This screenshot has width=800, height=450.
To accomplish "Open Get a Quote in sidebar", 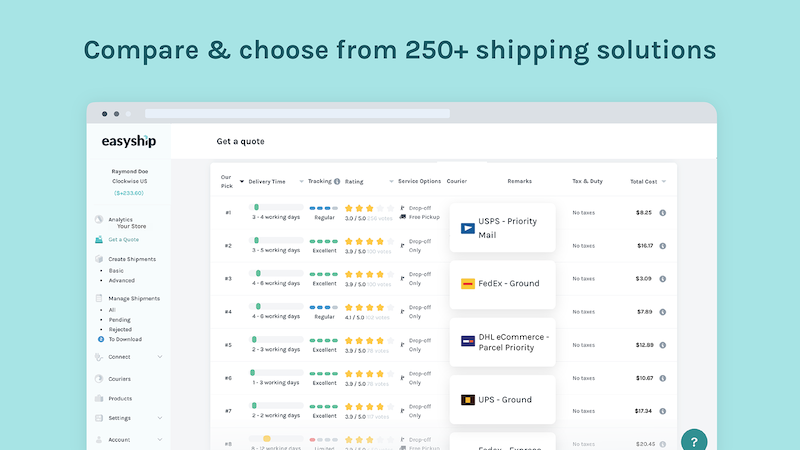I will coord(123,239).
